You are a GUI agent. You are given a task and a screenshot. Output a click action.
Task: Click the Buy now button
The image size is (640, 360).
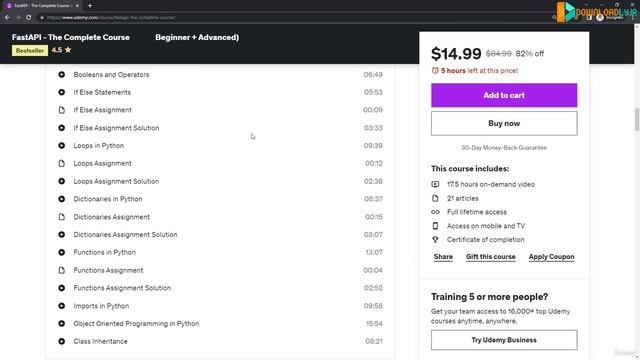[x=504, y=123]
